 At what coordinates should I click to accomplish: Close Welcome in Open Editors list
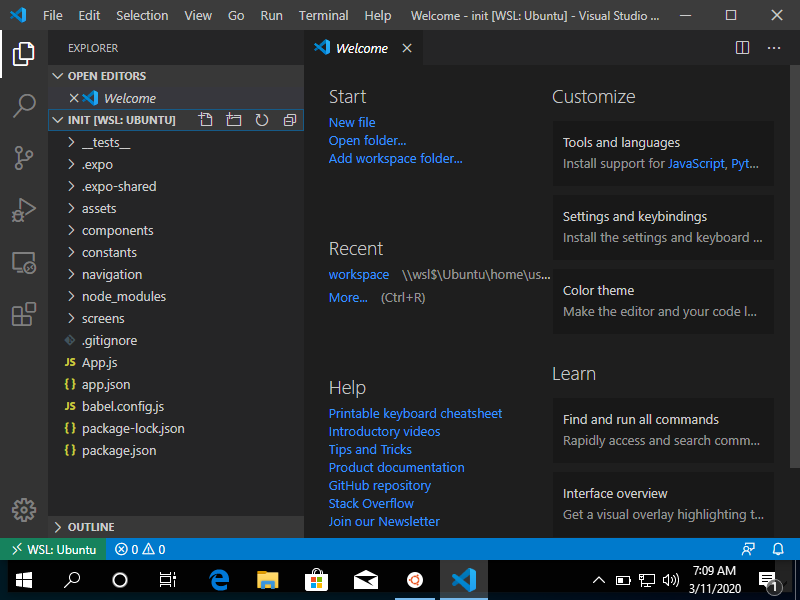pyautogui.click(x=74, y=98)
